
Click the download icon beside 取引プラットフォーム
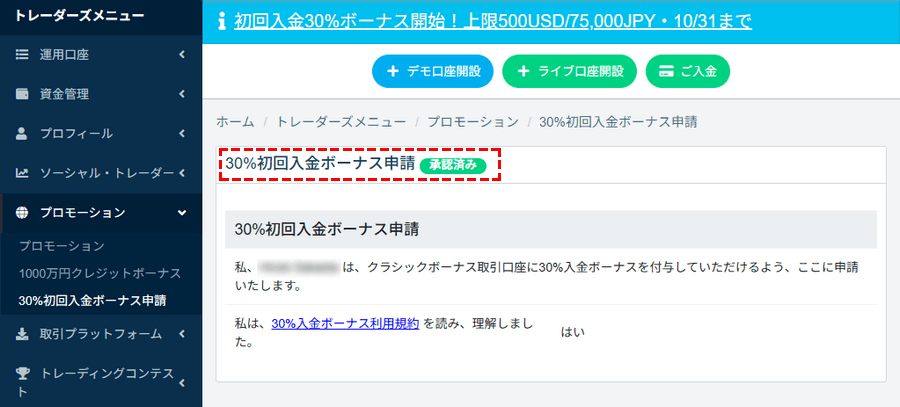pyautogui.click(x=22, y=334)
